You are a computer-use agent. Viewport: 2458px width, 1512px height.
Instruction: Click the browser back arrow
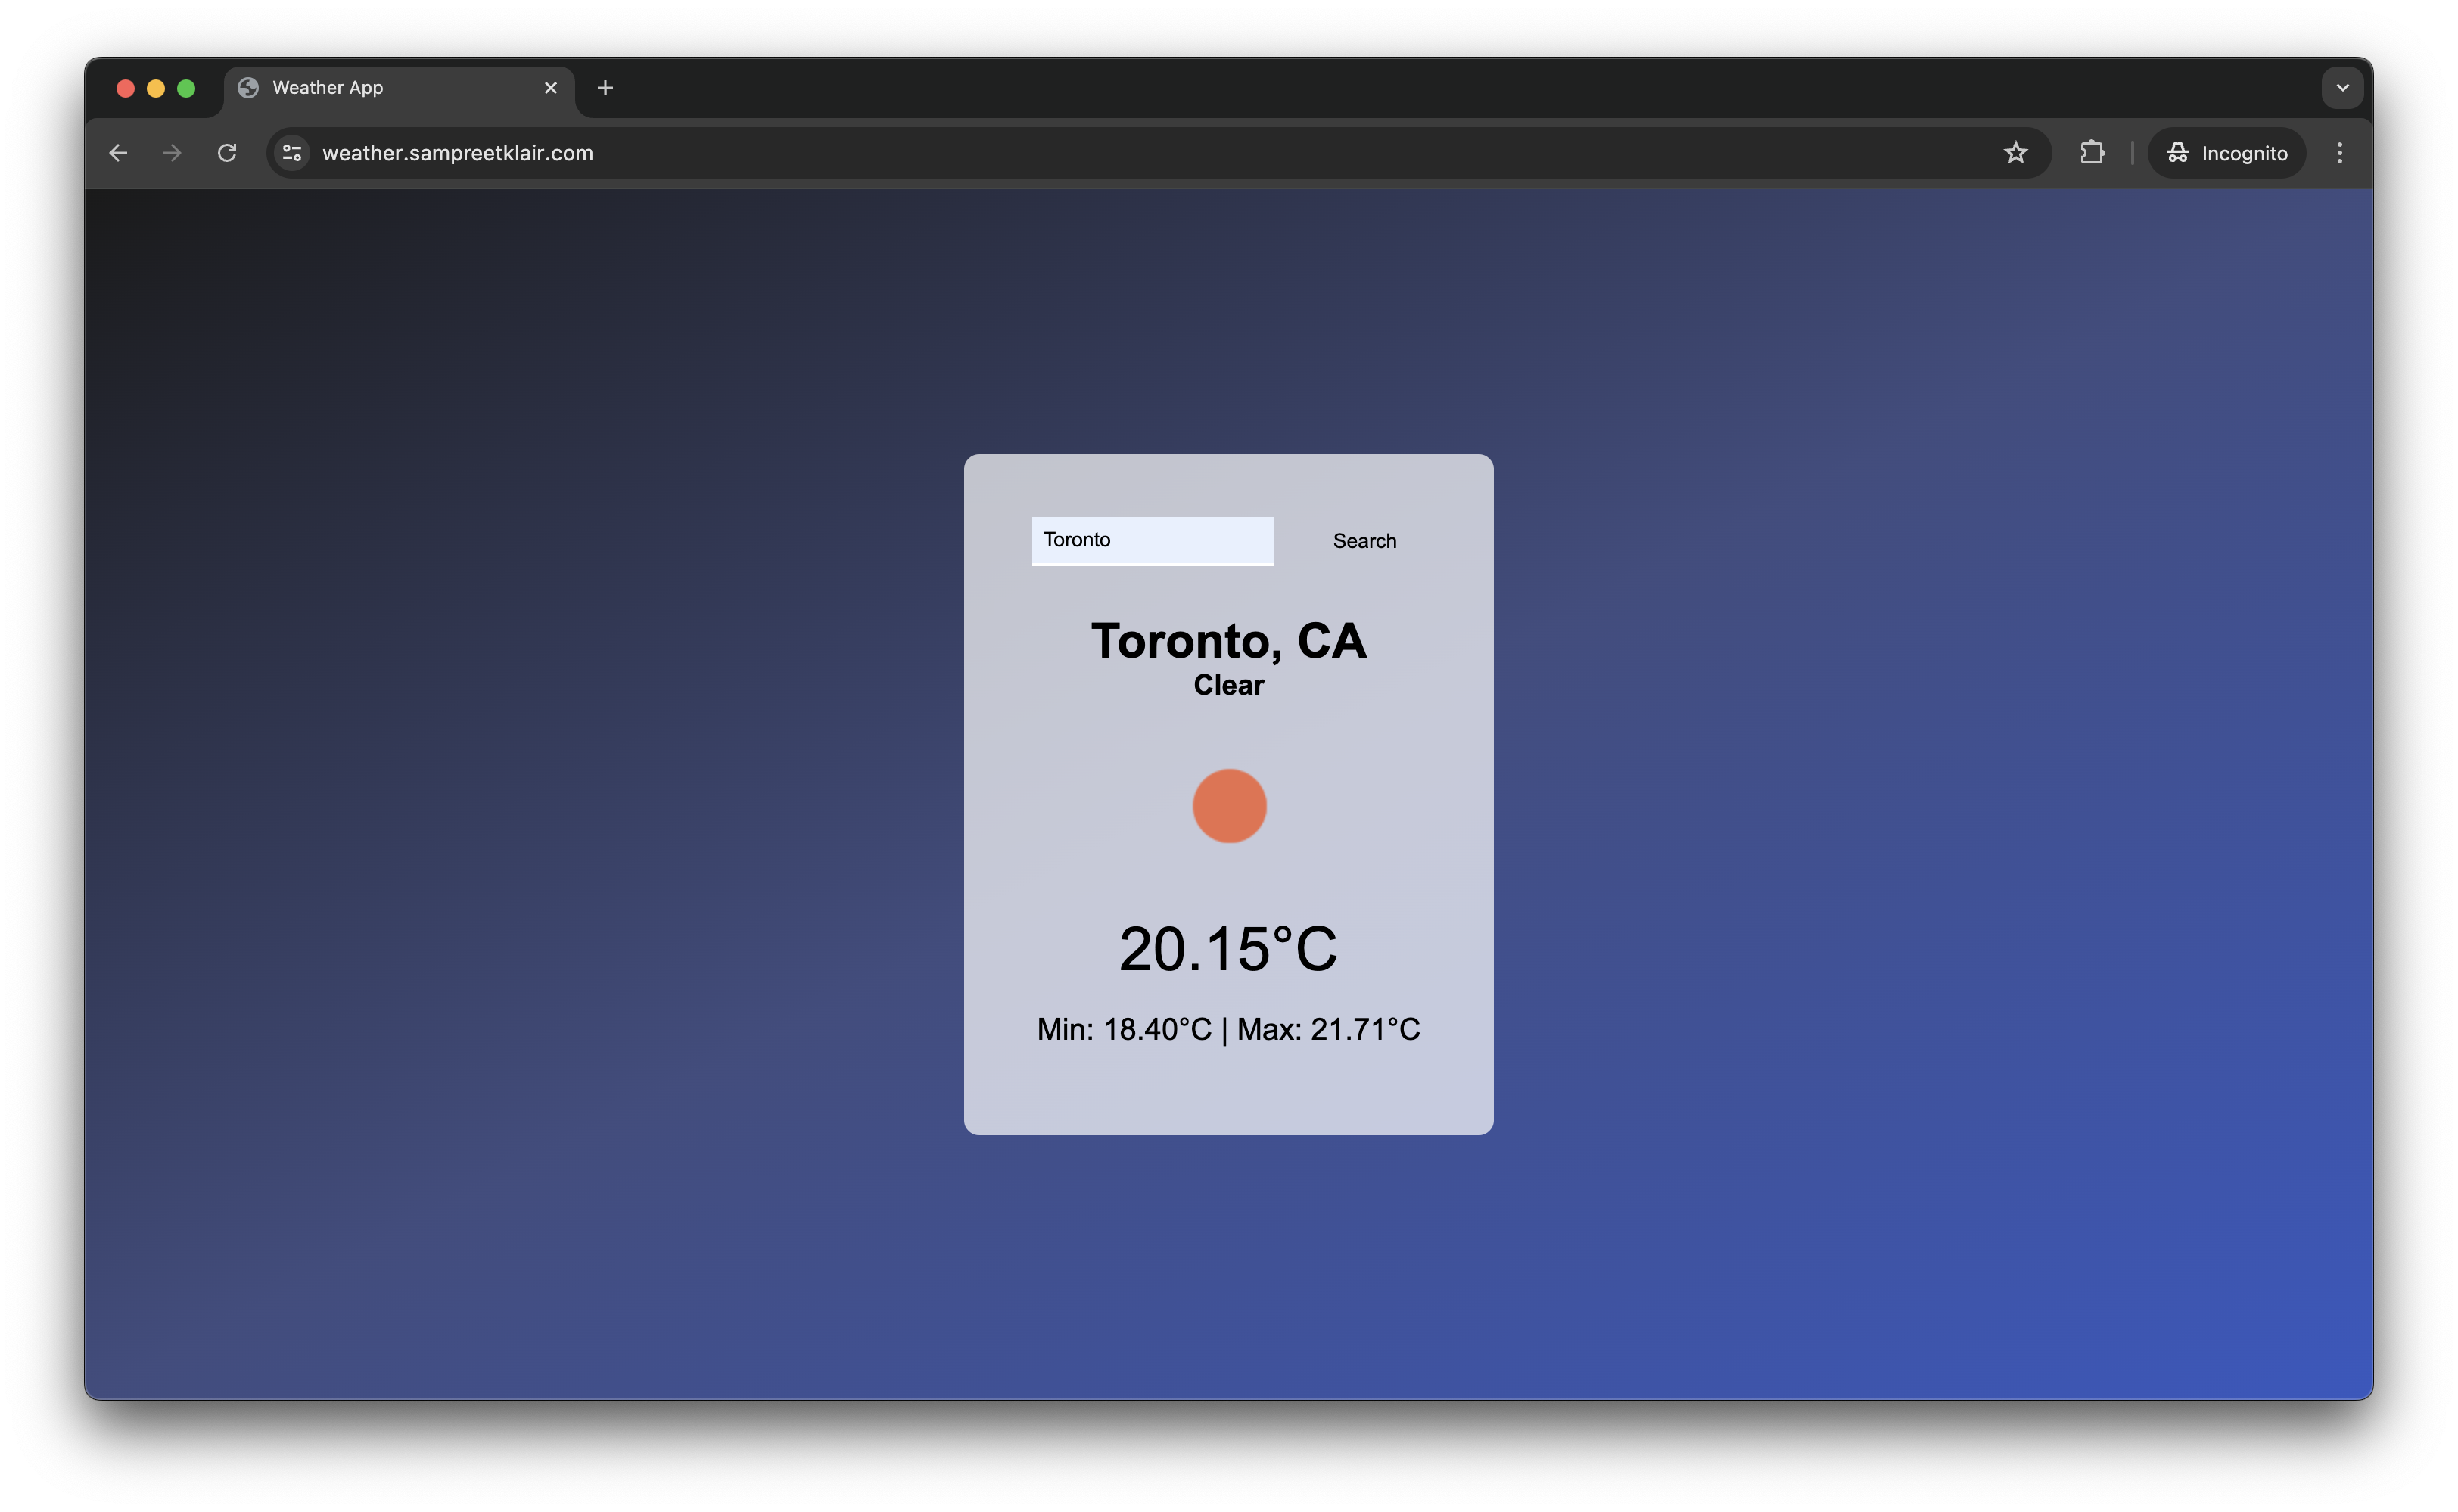click(x=118, y=153)
